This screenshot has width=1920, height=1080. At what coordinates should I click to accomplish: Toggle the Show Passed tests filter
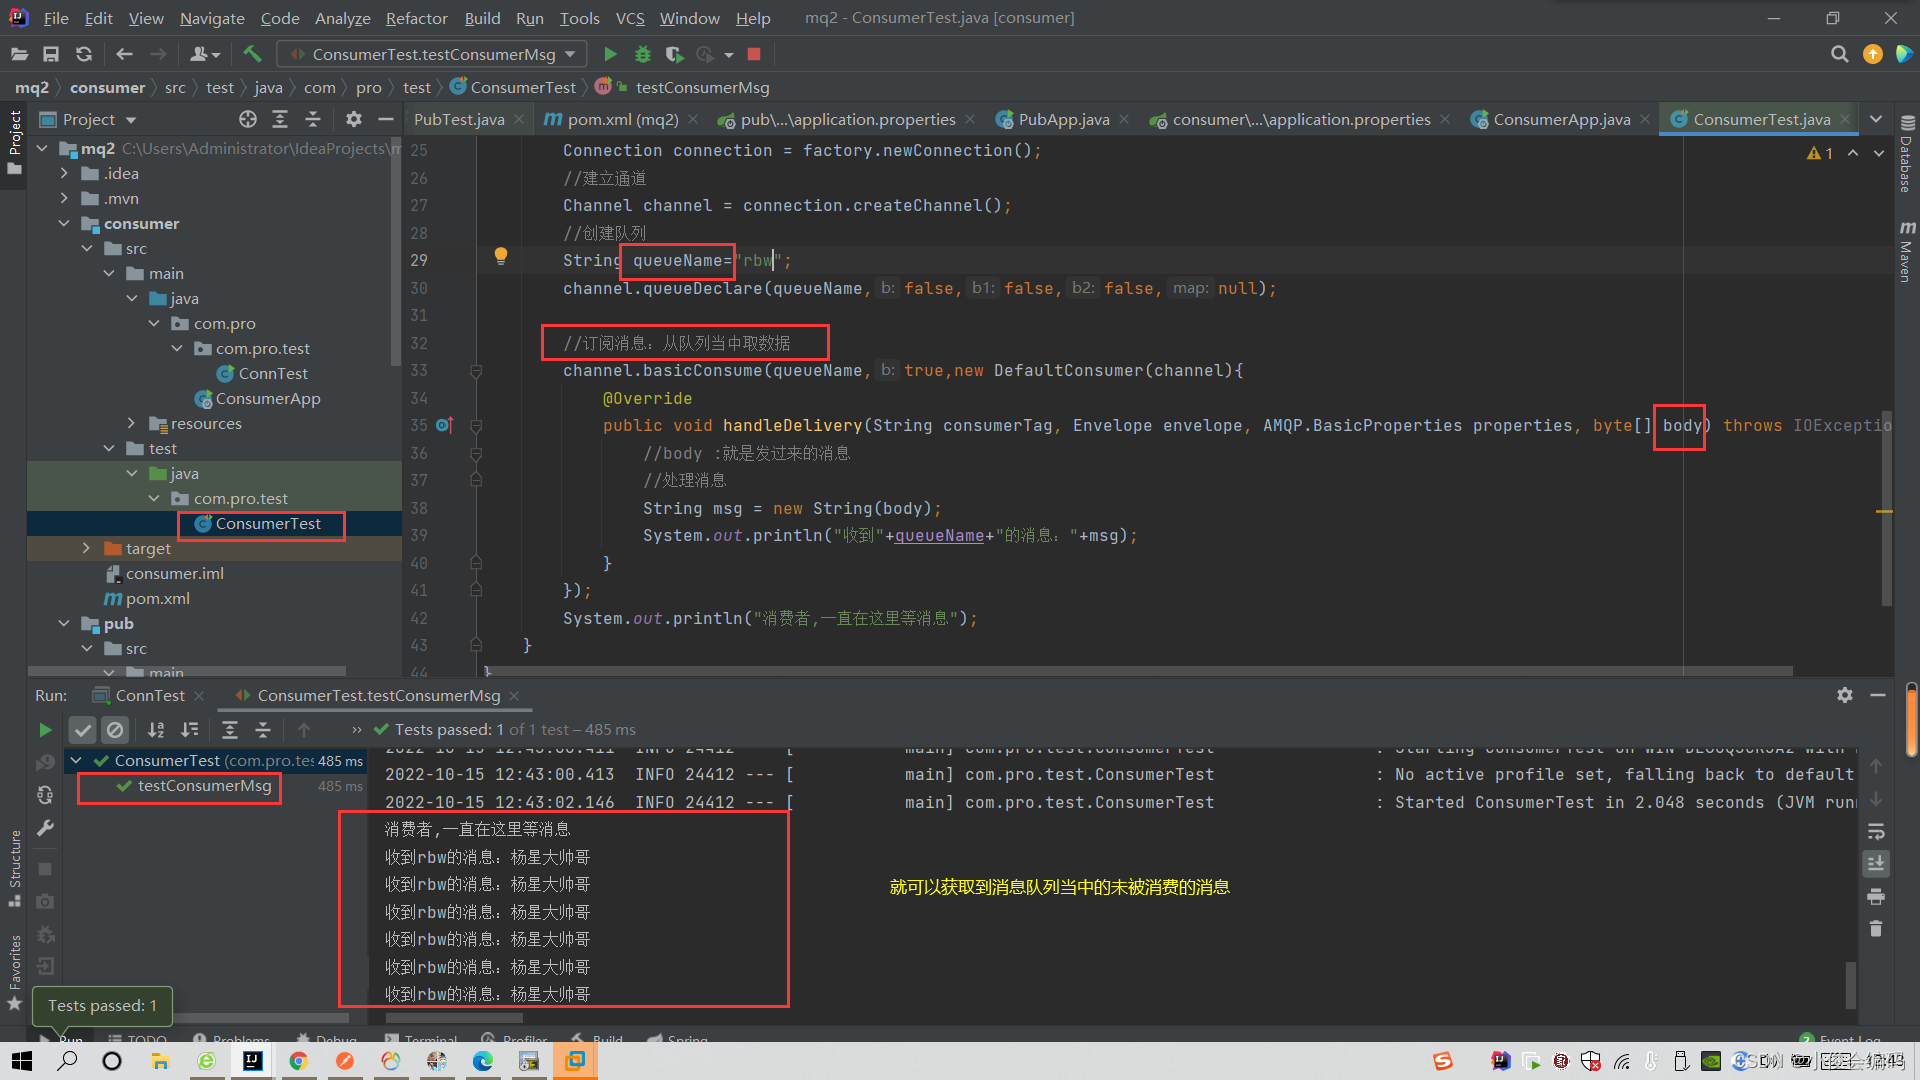pos(83,730)
